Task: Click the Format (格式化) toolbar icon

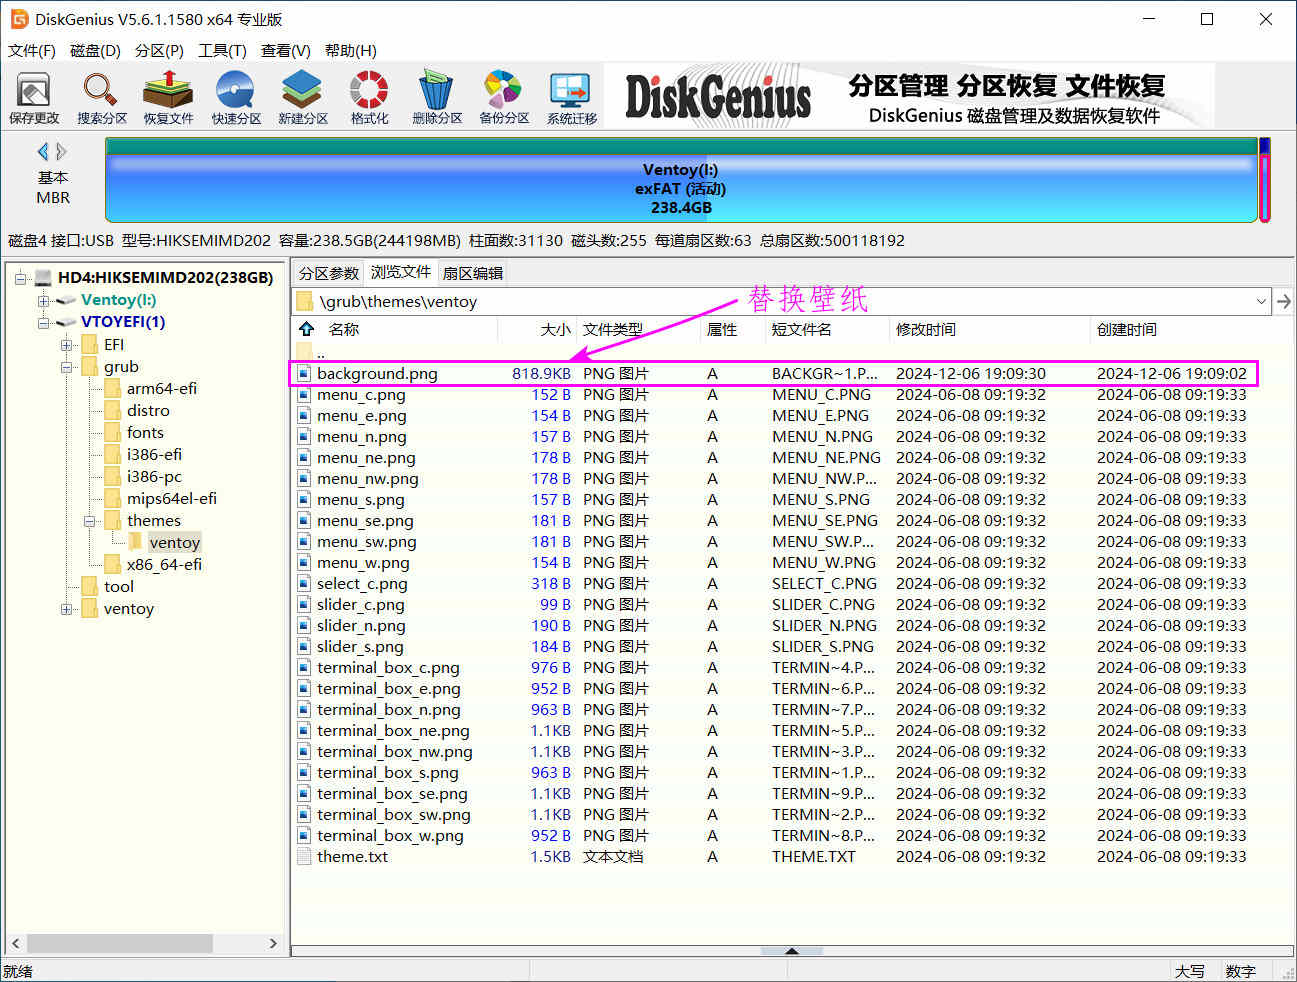Action: pyautogui.click(x=369, y=98)
